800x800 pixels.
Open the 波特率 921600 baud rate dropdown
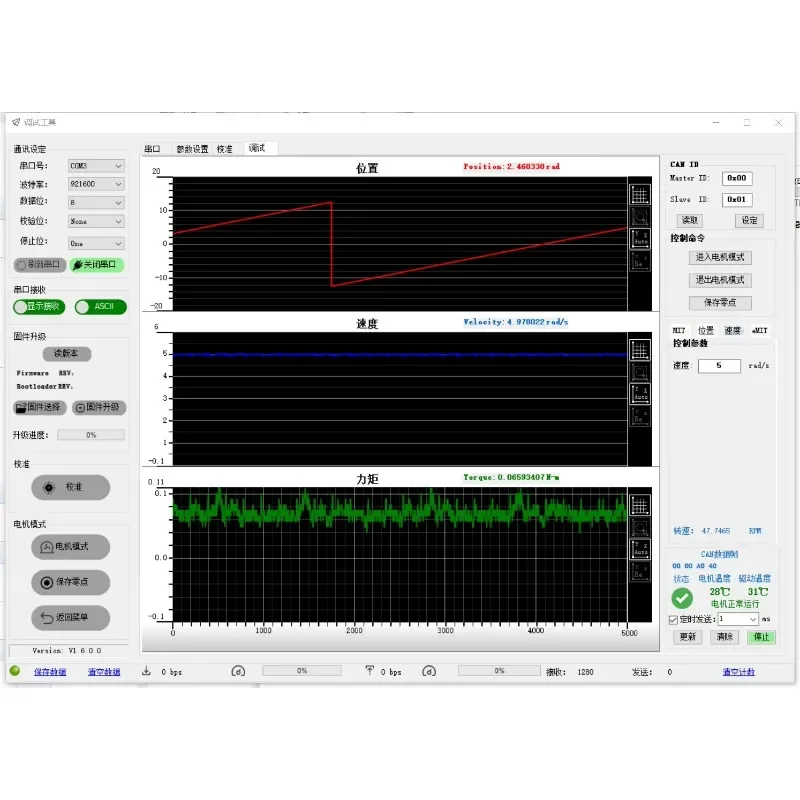pyautogui.click(x=96, y=184)
